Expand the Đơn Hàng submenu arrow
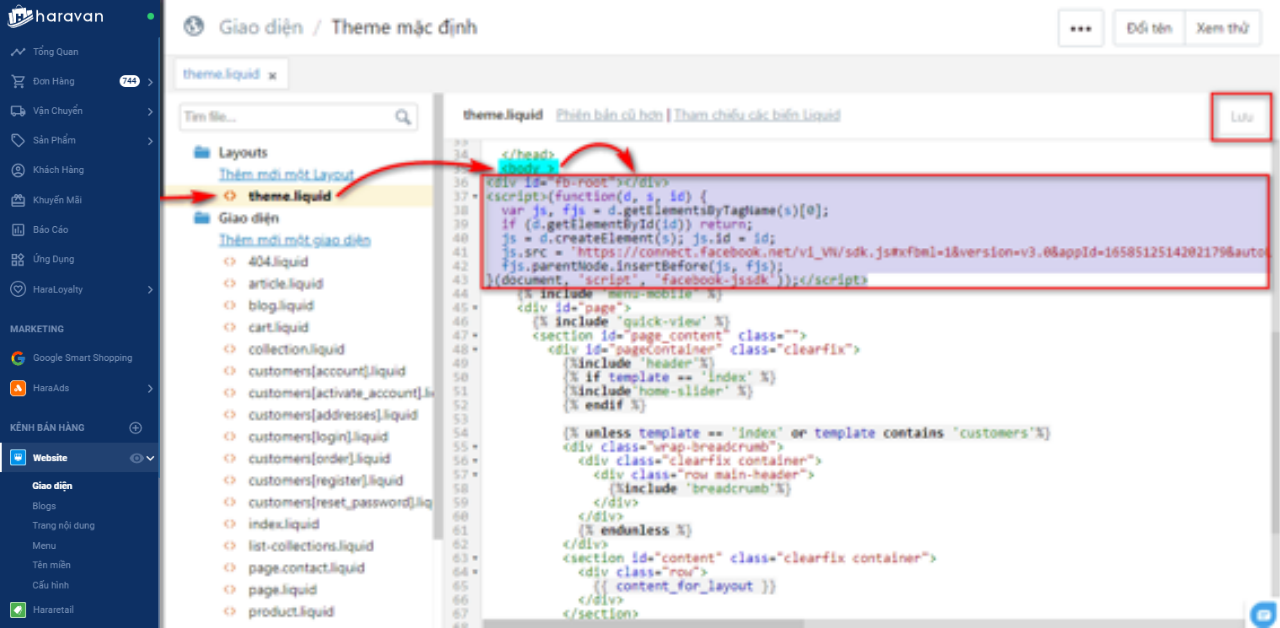 tap(150, 82)
